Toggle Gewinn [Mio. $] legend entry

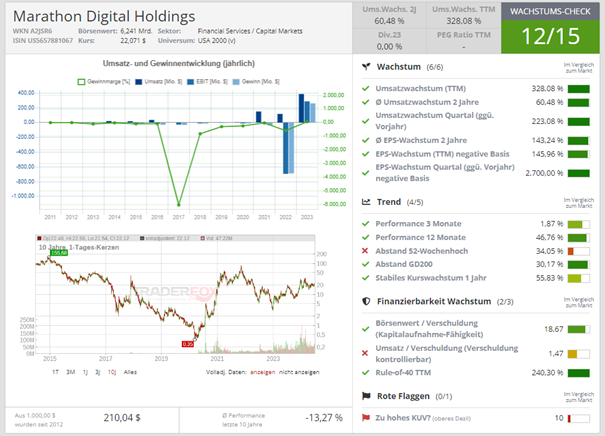click(255, 82)
